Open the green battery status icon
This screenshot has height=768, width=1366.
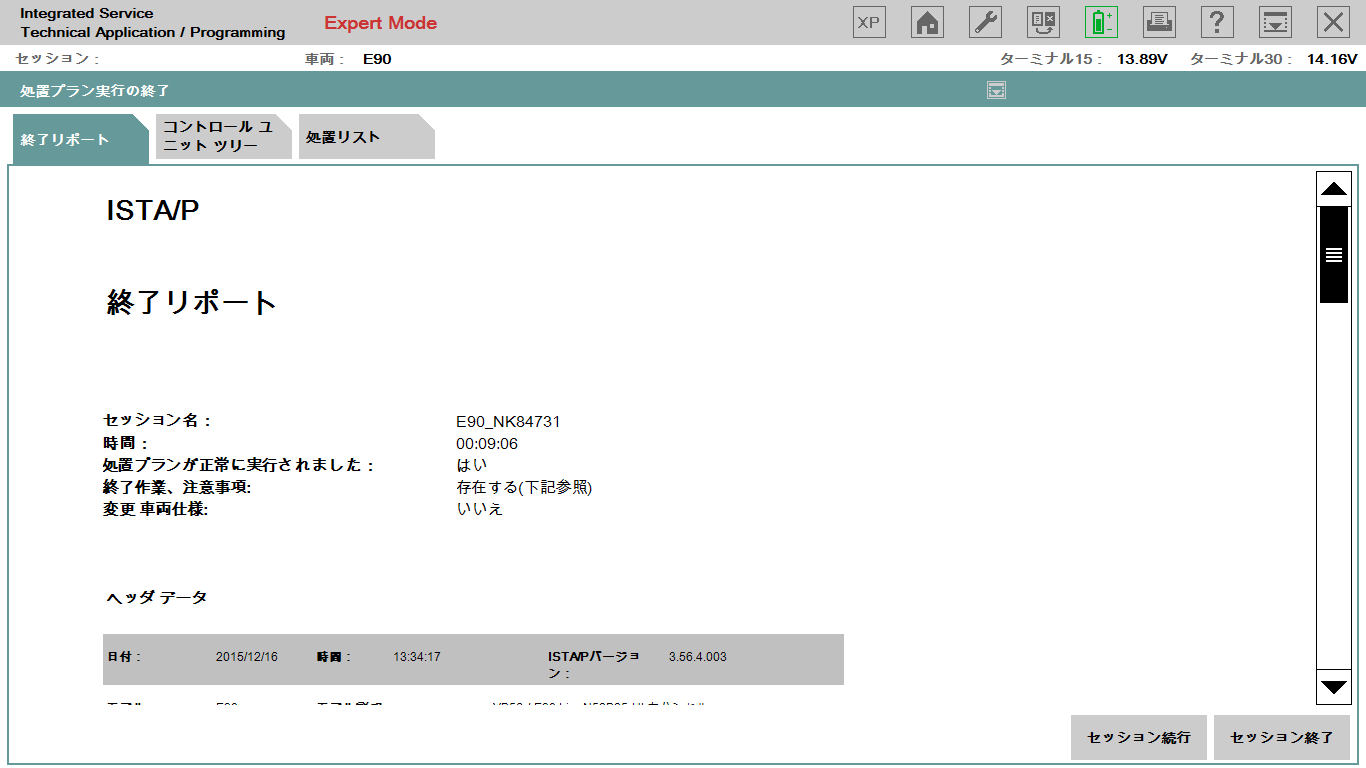coord(1101,22)
